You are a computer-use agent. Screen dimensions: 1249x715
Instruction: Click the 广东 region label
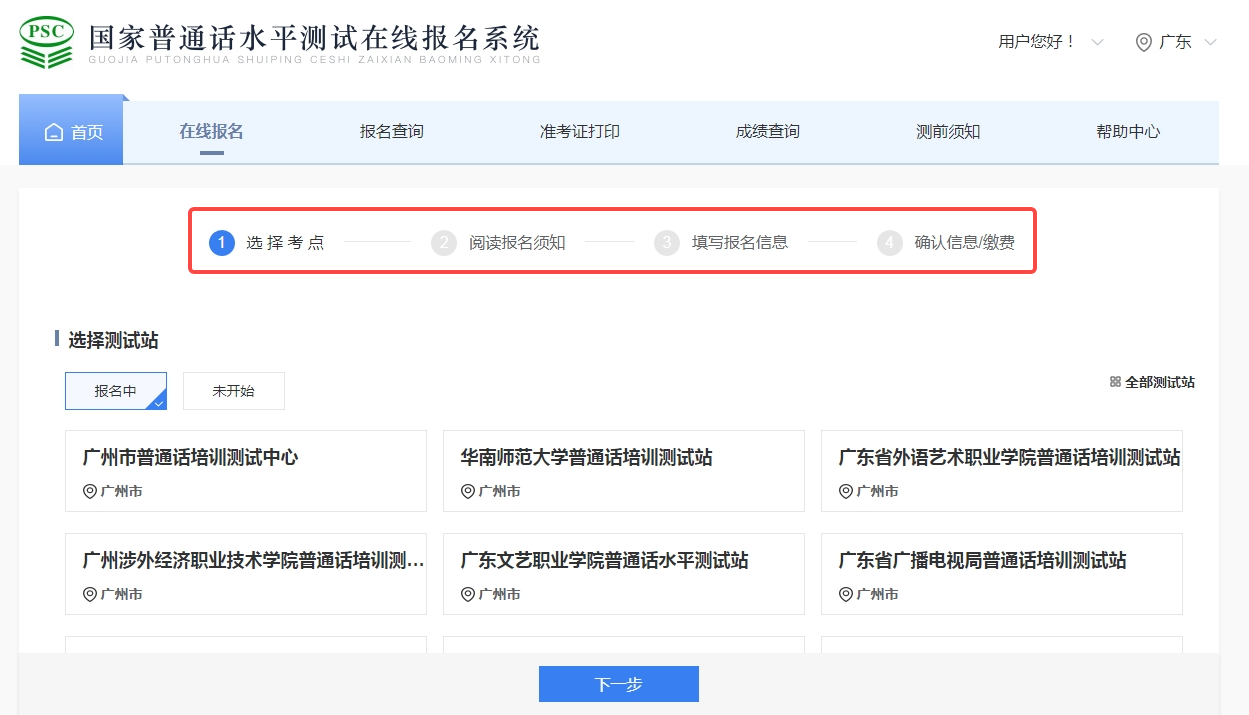tap(1175, 42)
